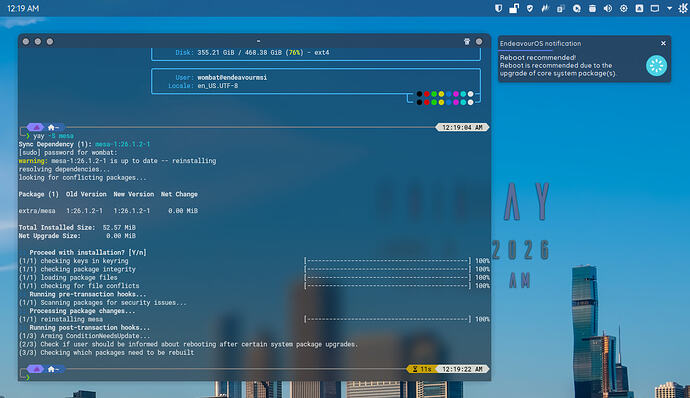Click 'Running pre-transaction hooks...' line

[x=88, y=295]
